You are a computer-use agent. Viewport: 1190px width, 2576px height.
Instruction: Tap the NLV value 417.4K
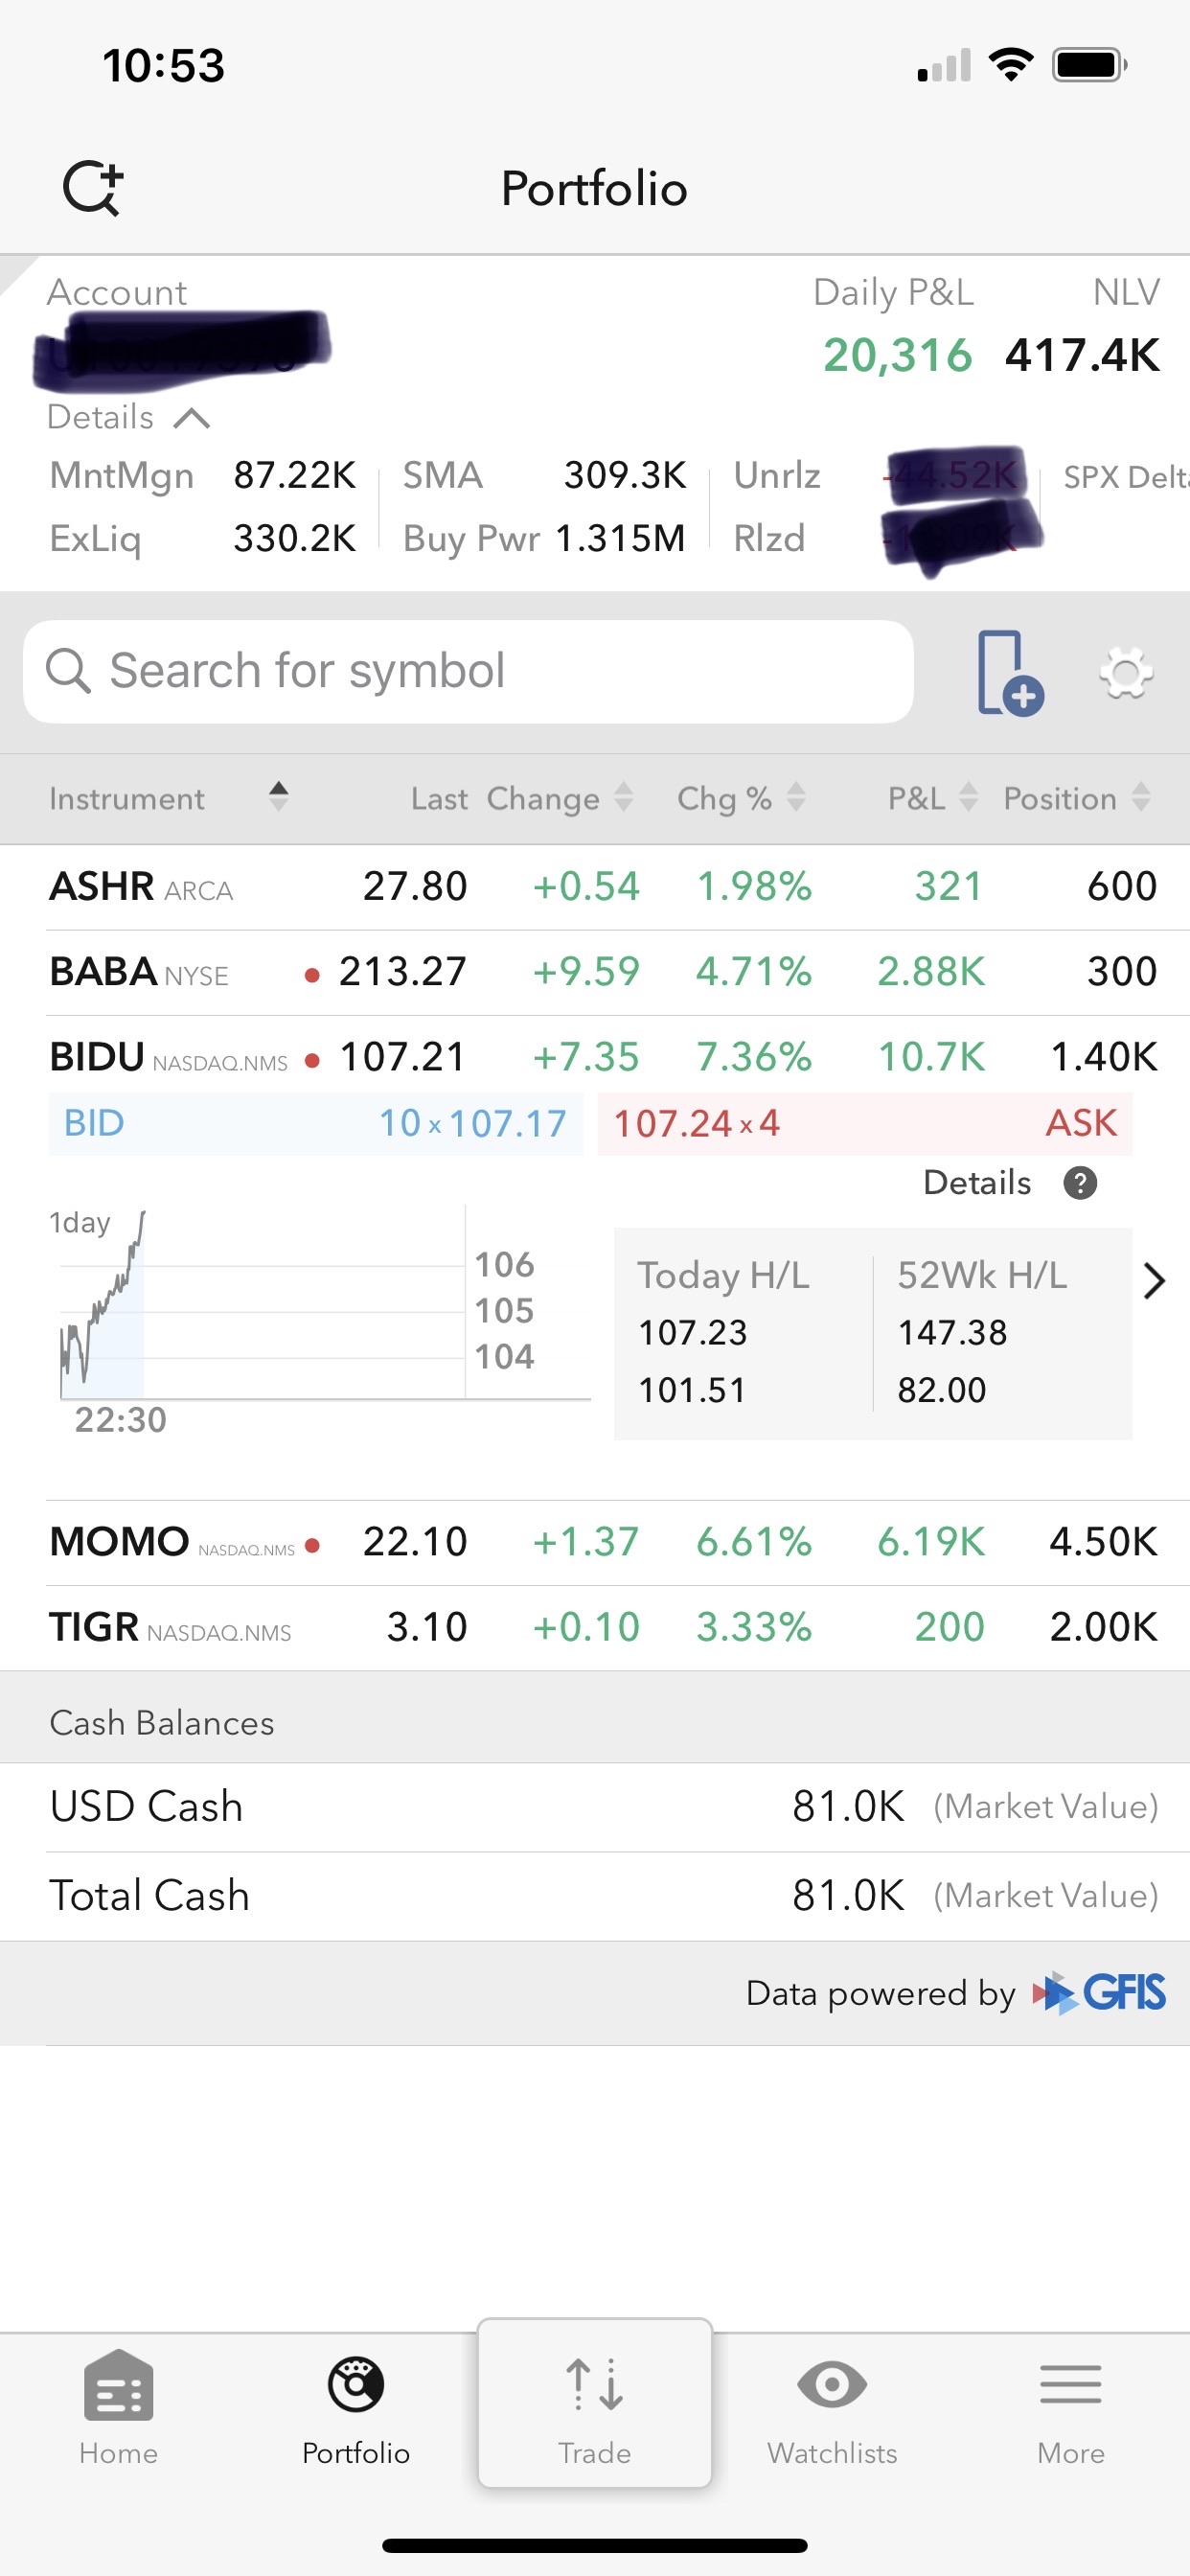coord(1083,356)
